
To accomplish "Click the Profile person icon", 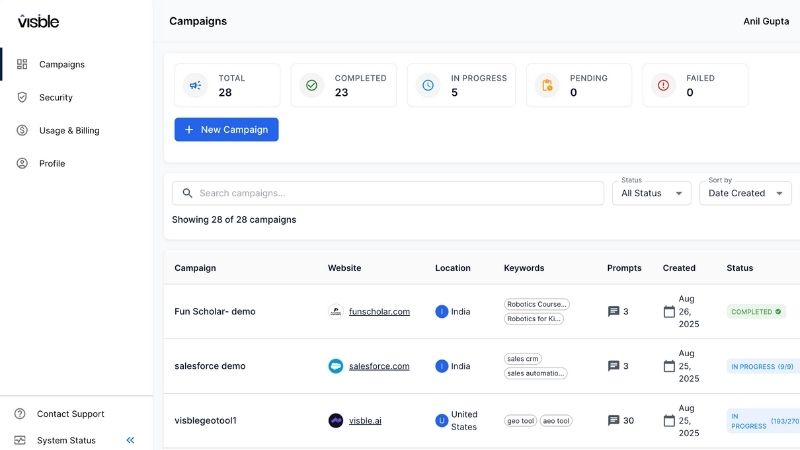I will click(x=22, y=163).
